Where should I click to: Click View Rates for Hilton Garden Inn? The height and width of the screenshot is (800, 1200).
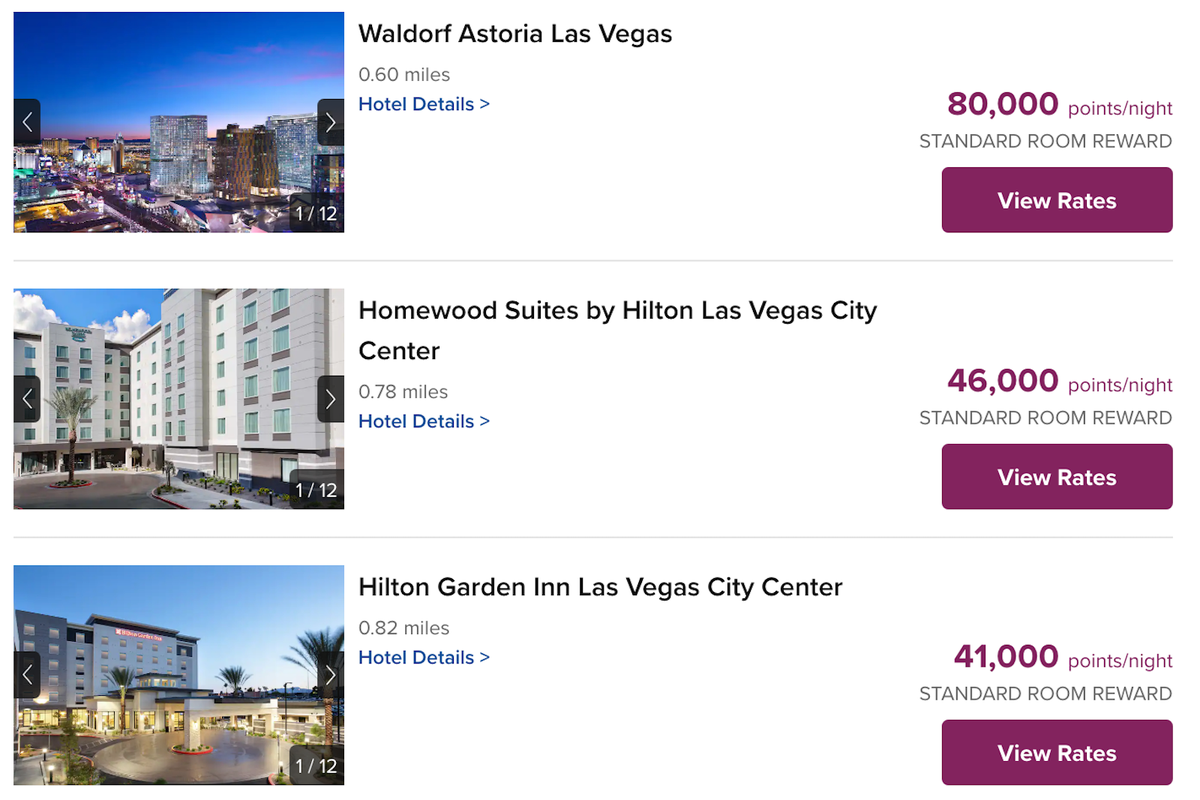point(1056,752)
